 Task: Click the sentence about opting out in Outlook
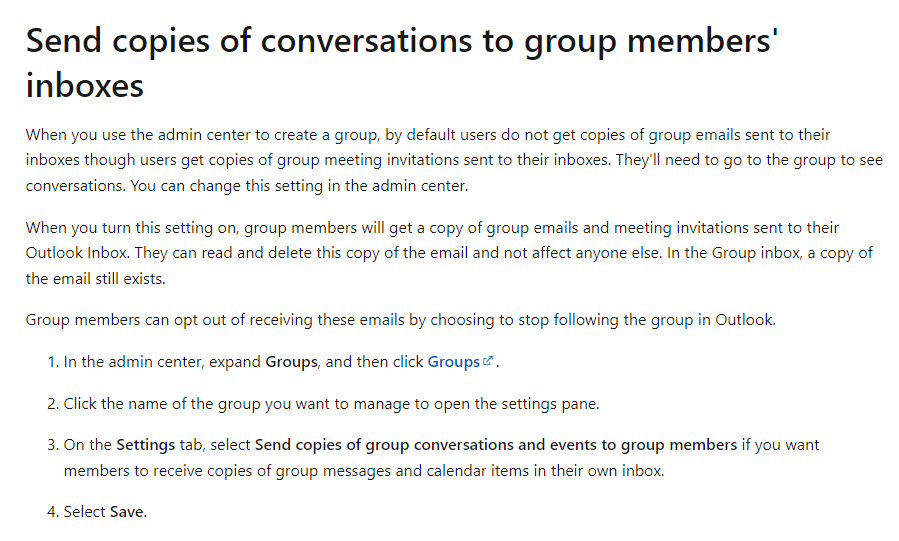401,319
